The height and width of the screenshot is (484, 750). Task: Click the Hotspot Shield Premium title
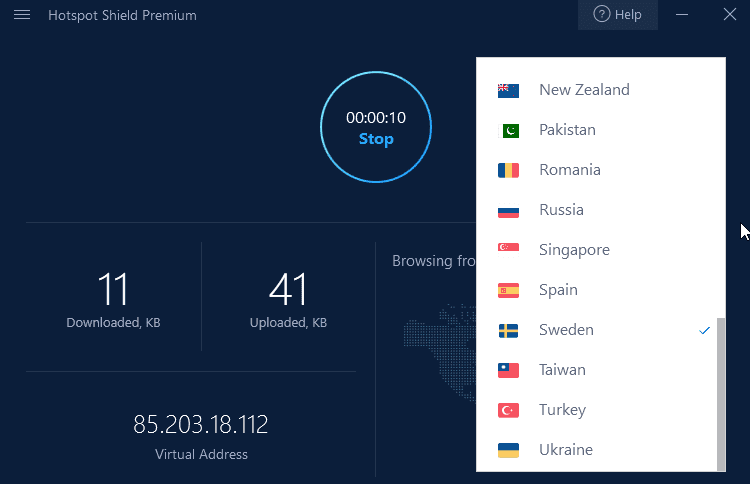pos(122,15)
